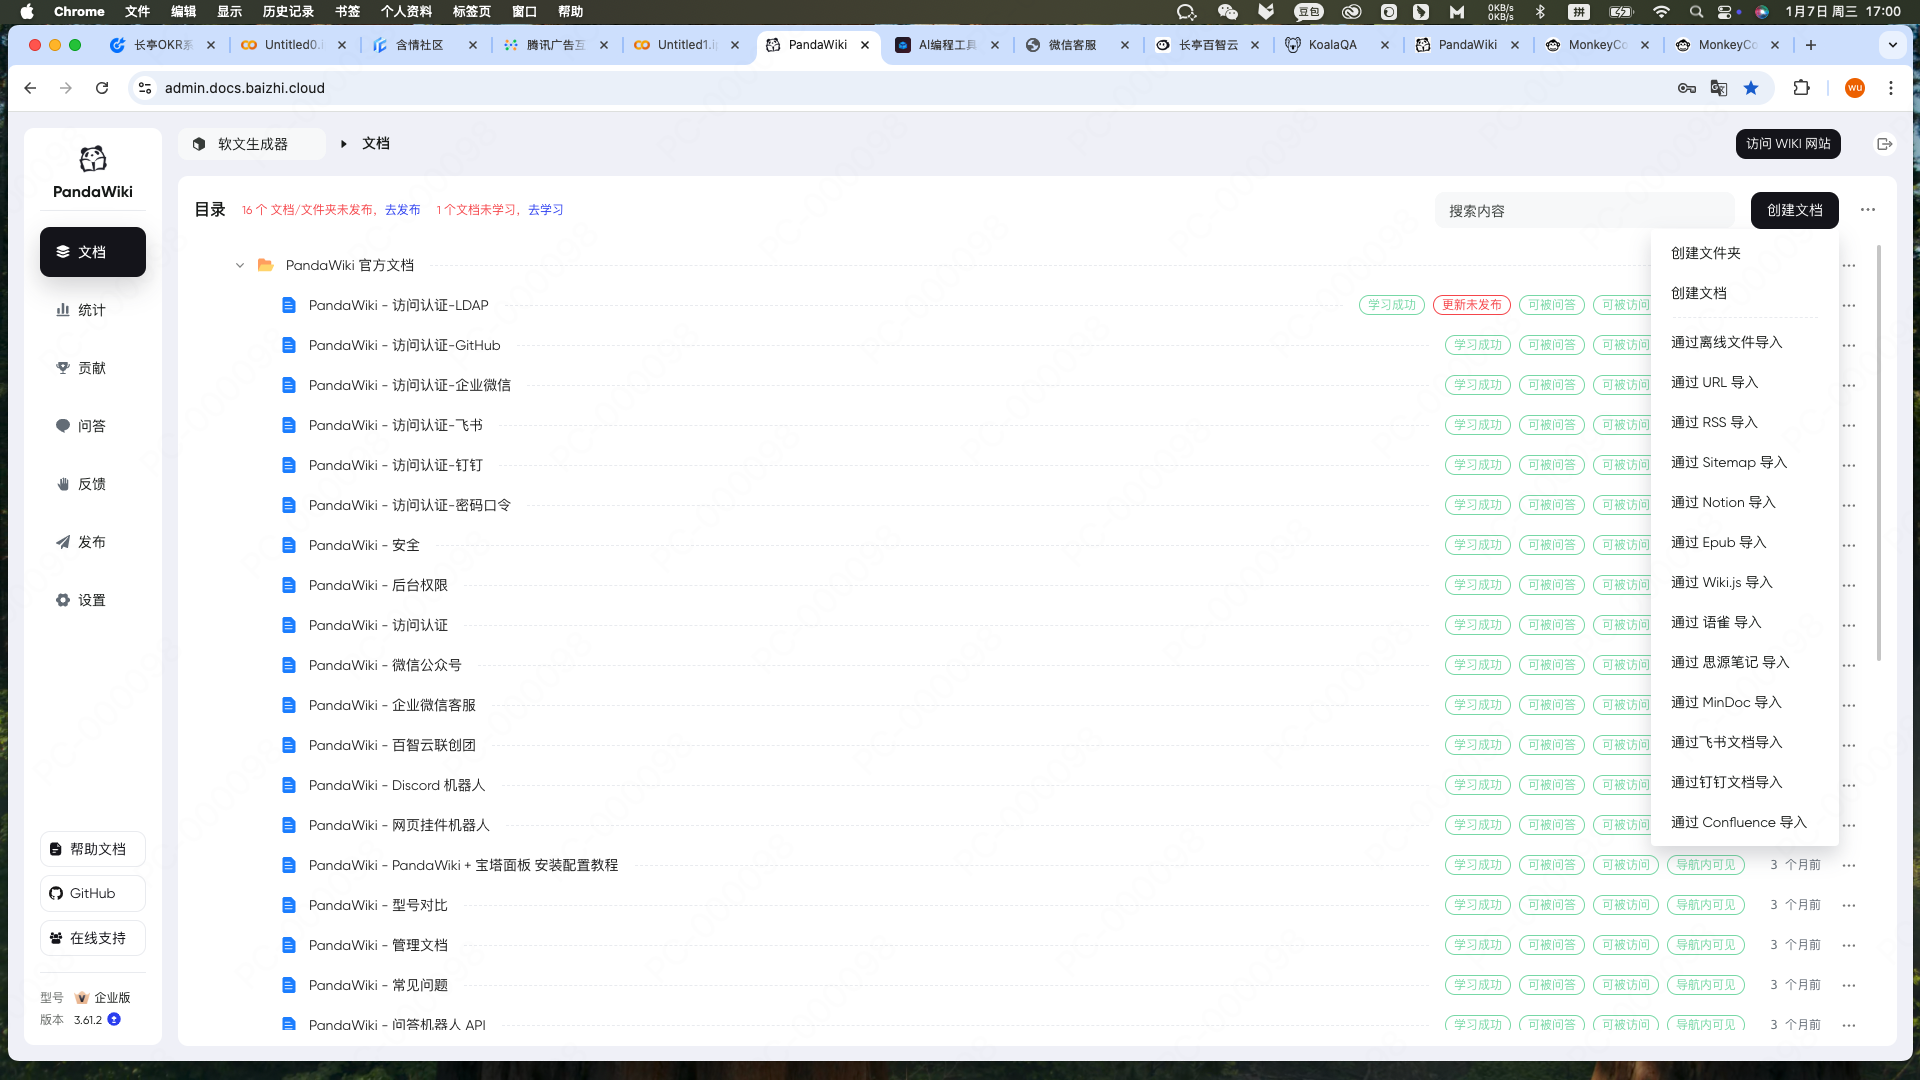Click the version update badge icon
1920x1080 pixels.
(x=114, y=1019)
